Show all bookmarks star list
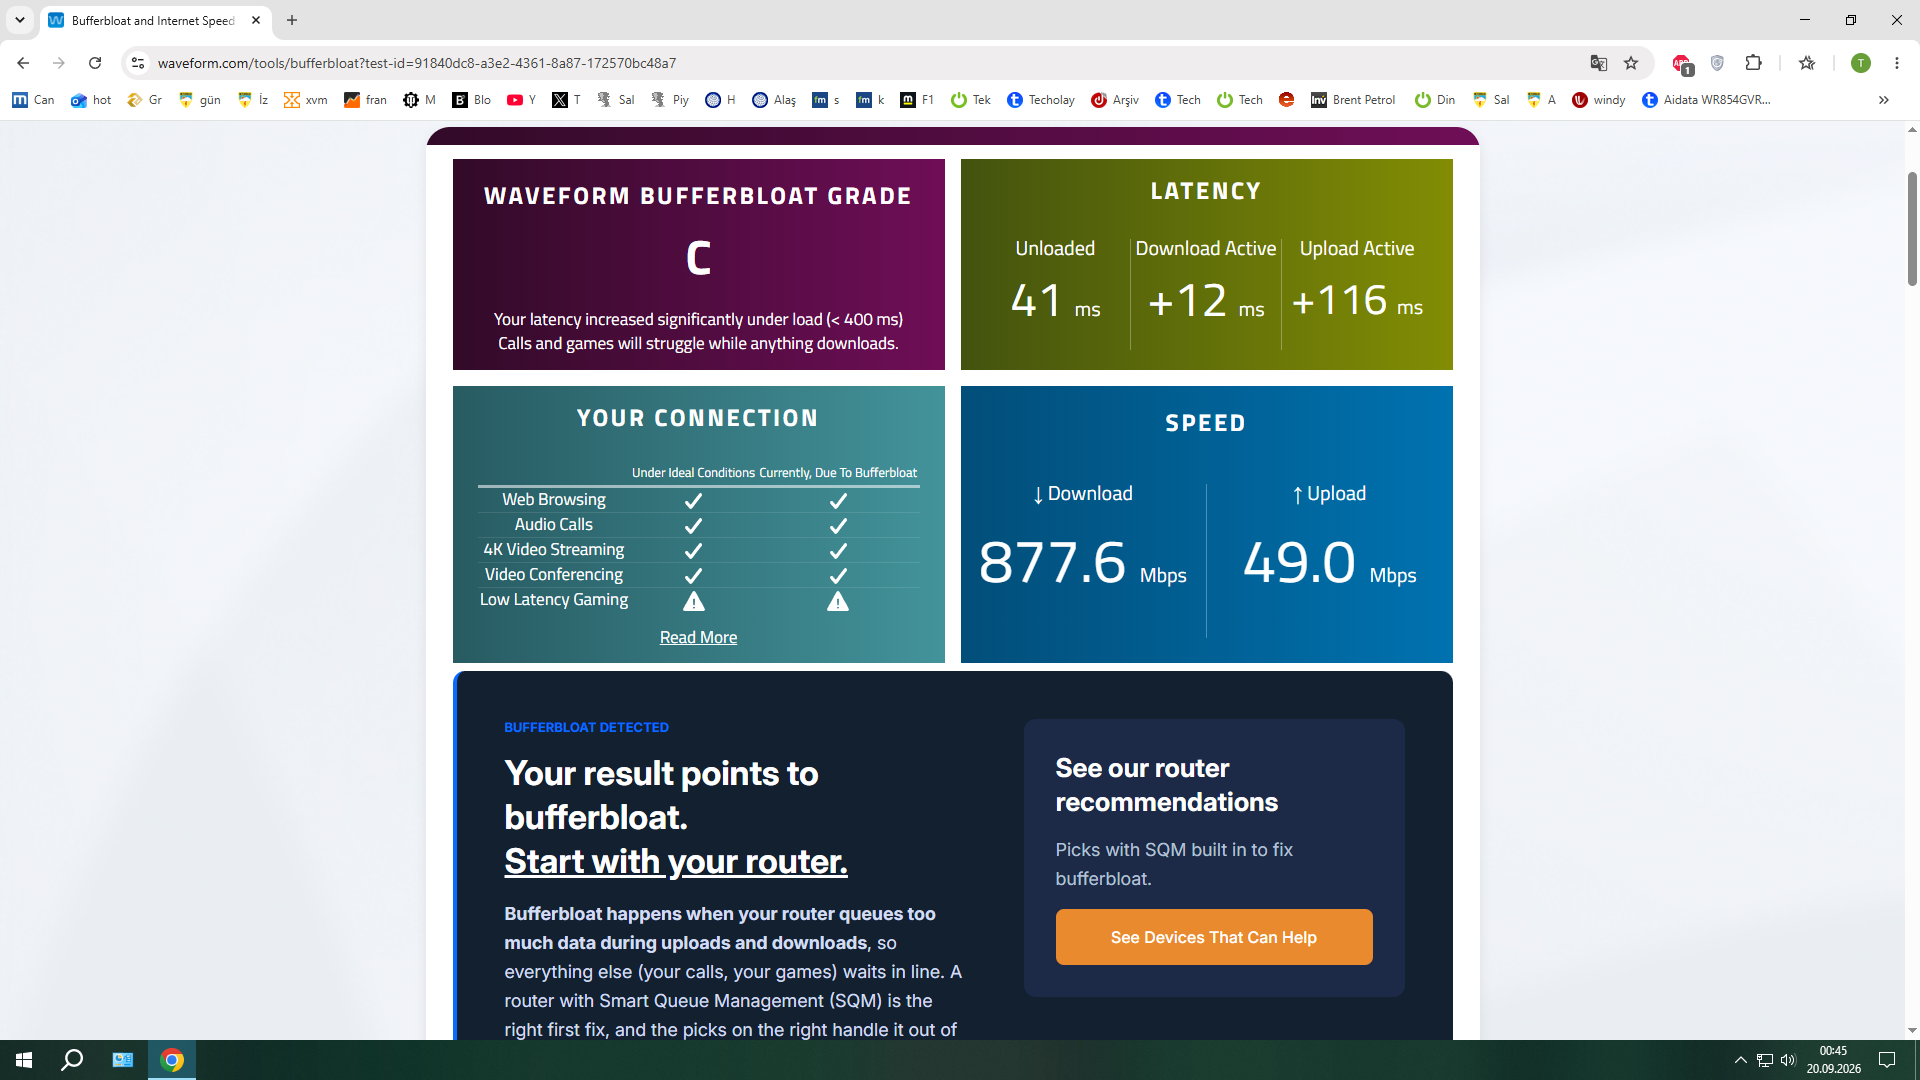 pyautogui.click(x=1807, y=63)
